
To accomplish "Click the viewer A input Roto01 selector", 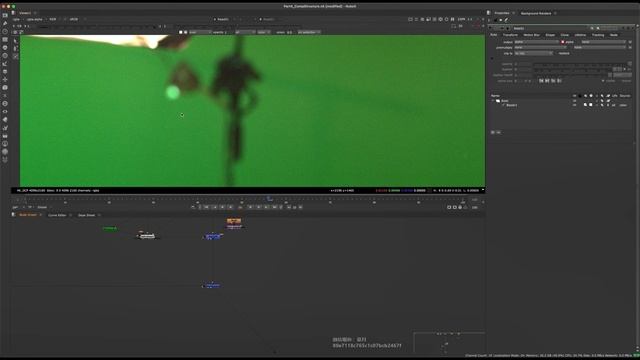I will tap(222, 19).
